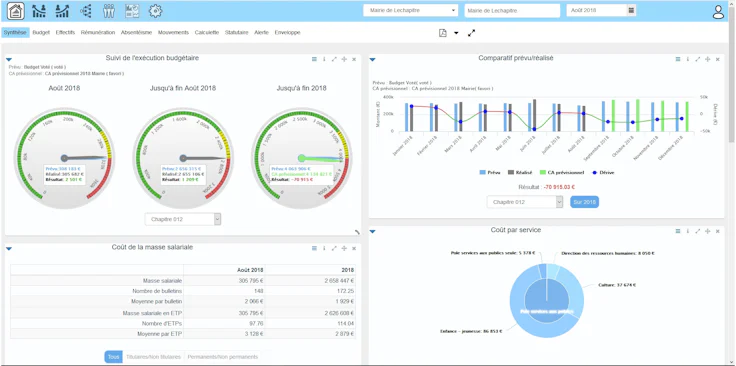Switch to the Budget tab
Viewport: 736px width, 366px height.
coord(41,33)
